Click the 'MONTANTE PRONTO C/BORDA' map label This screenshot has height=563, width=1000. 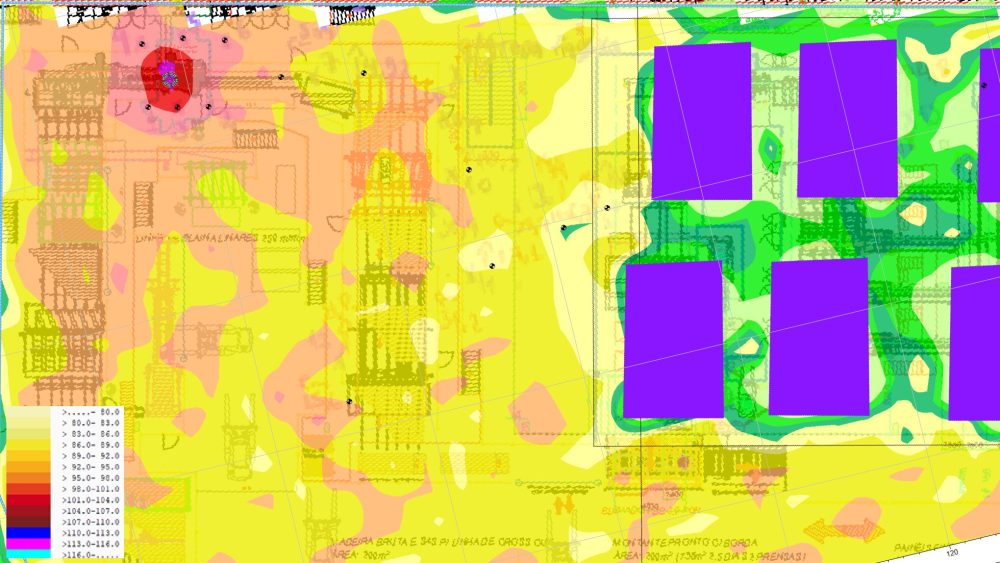coord(686,543)
